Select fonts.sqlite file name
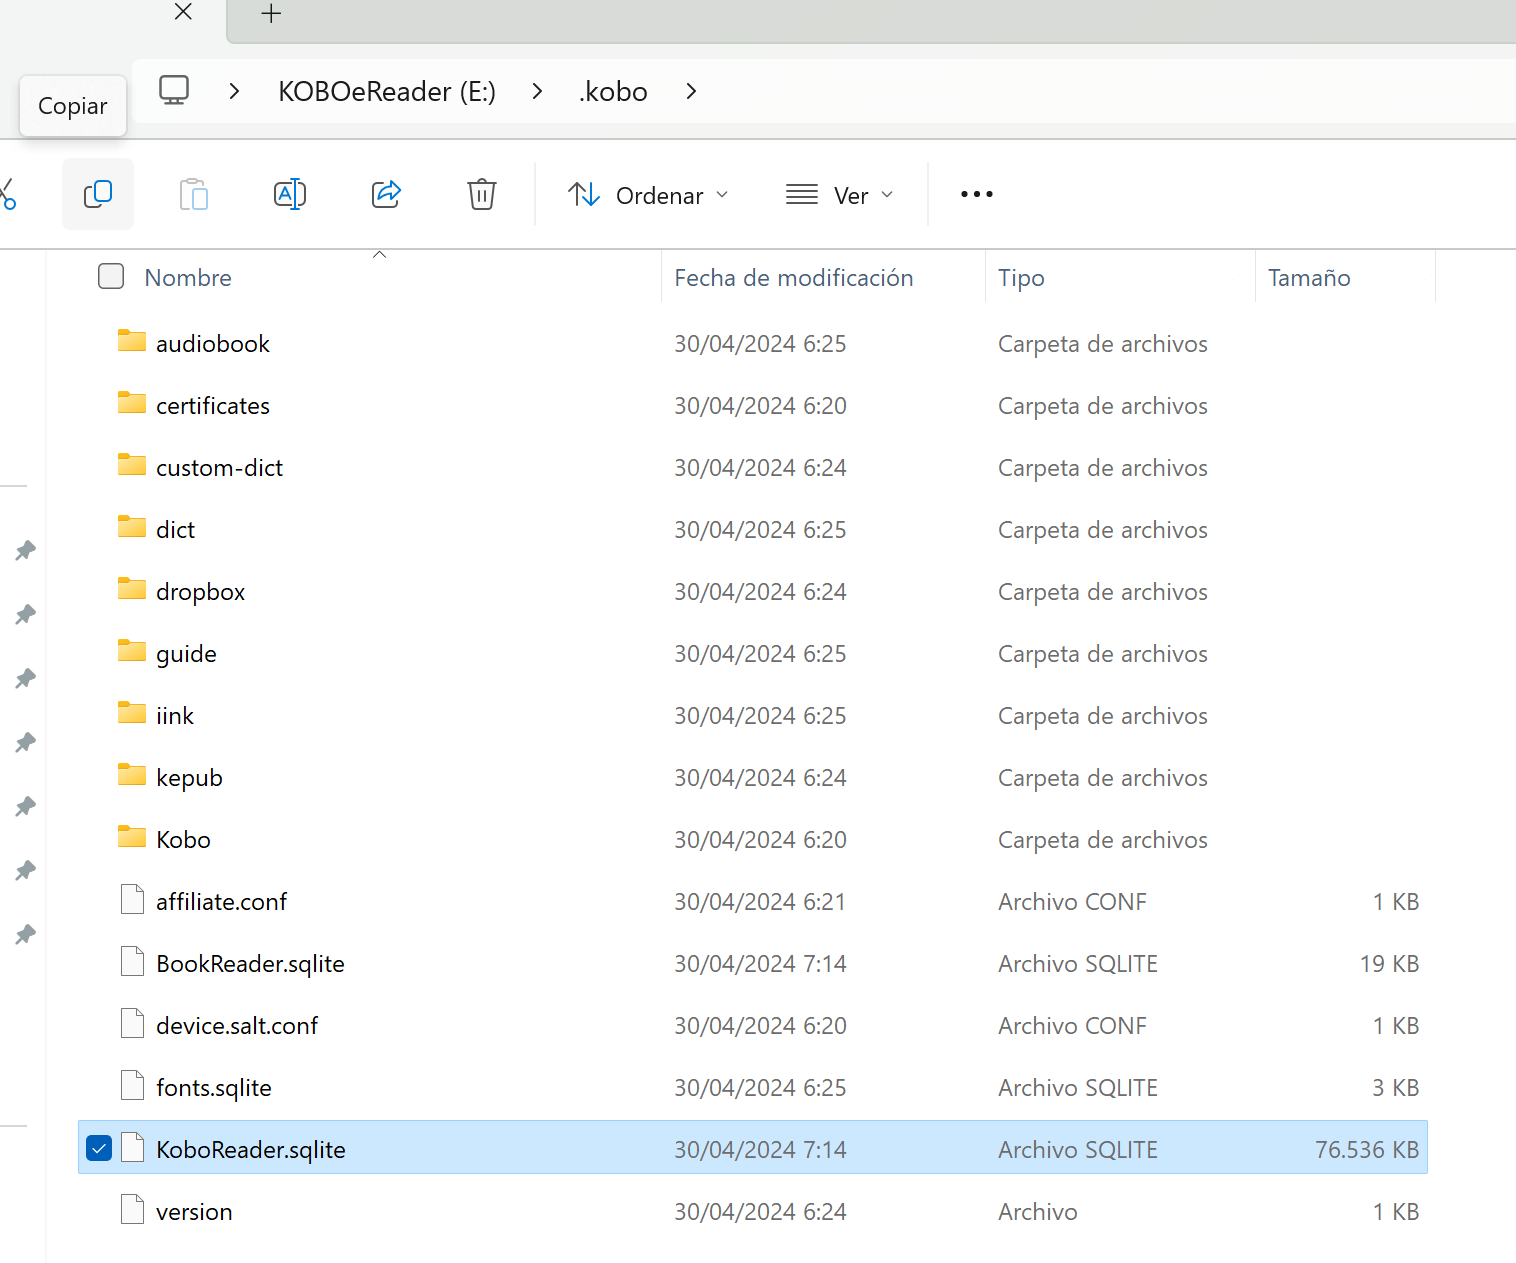The image size is (1516, 1263). click(x=214, y=1087)
